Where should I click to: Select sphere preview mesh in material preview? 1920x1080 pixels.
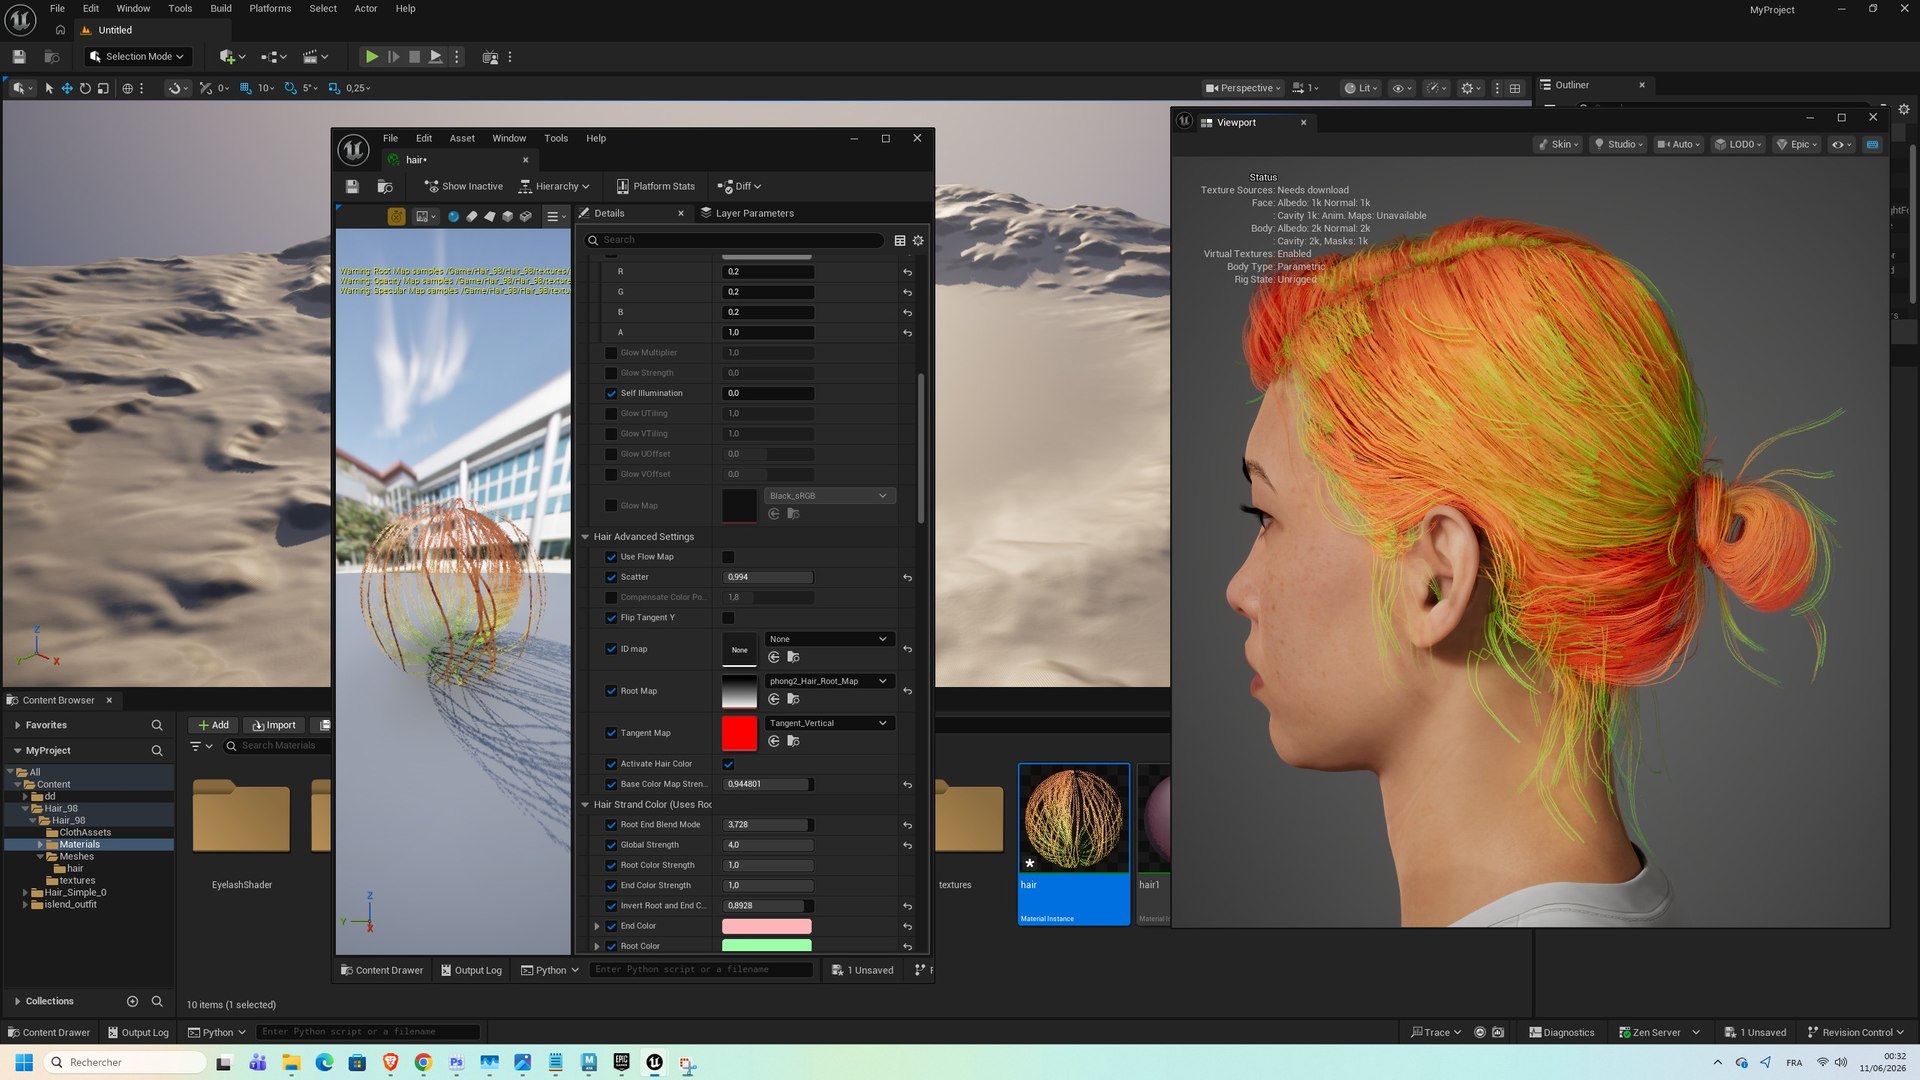453,216
